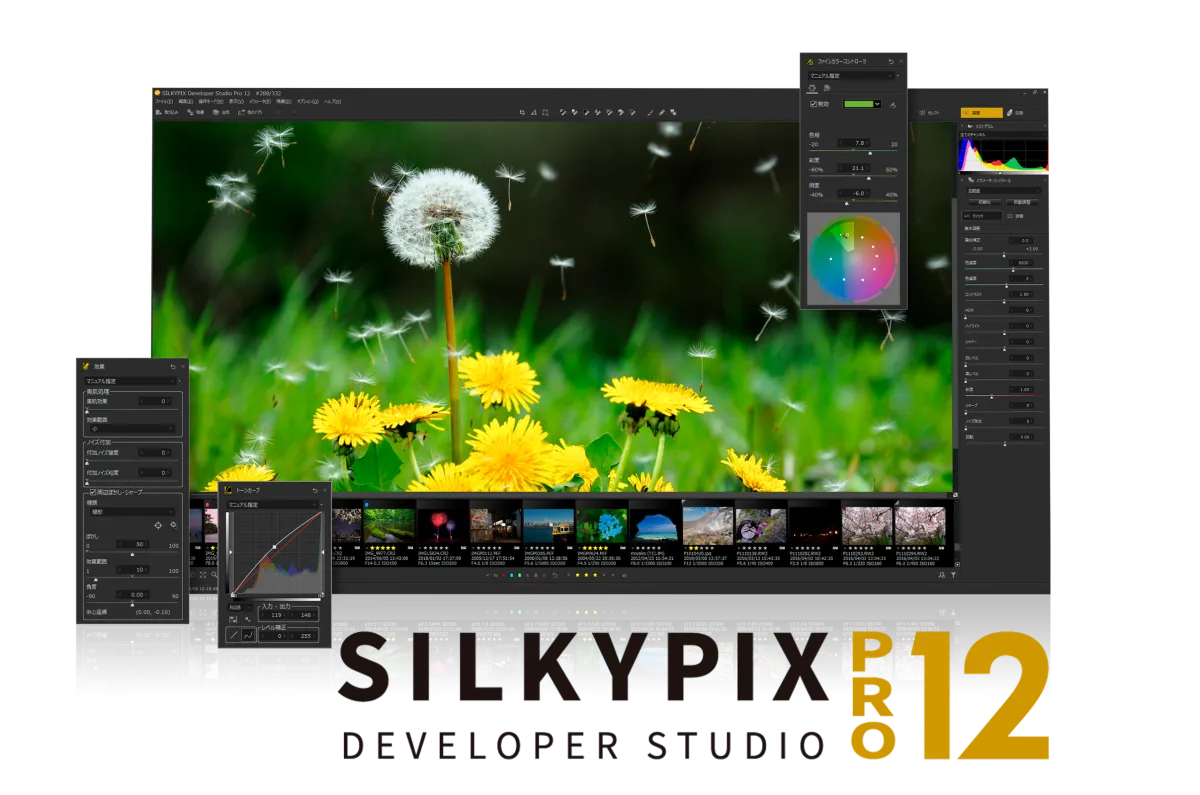Screen dimensions: 1200x795
Task: Select the straight line icon in Tone Curve
Action: pos(233,634)
